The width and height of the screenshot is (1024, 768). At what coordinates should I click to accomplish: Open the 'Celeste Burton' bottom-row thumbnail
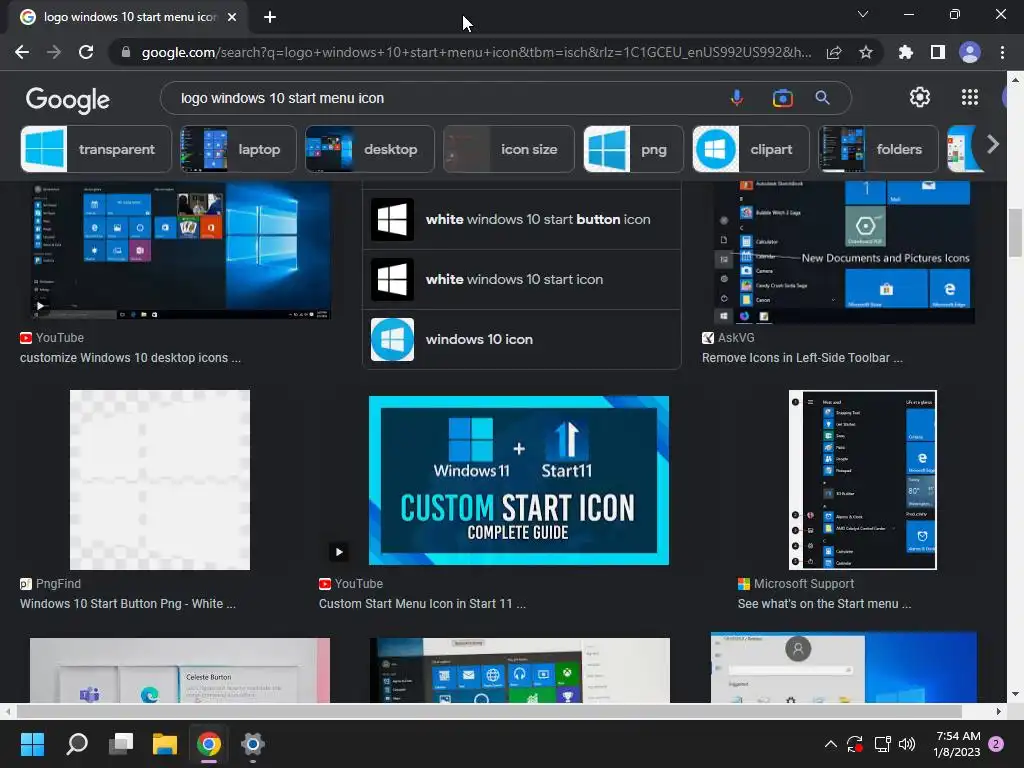[180, 671]
